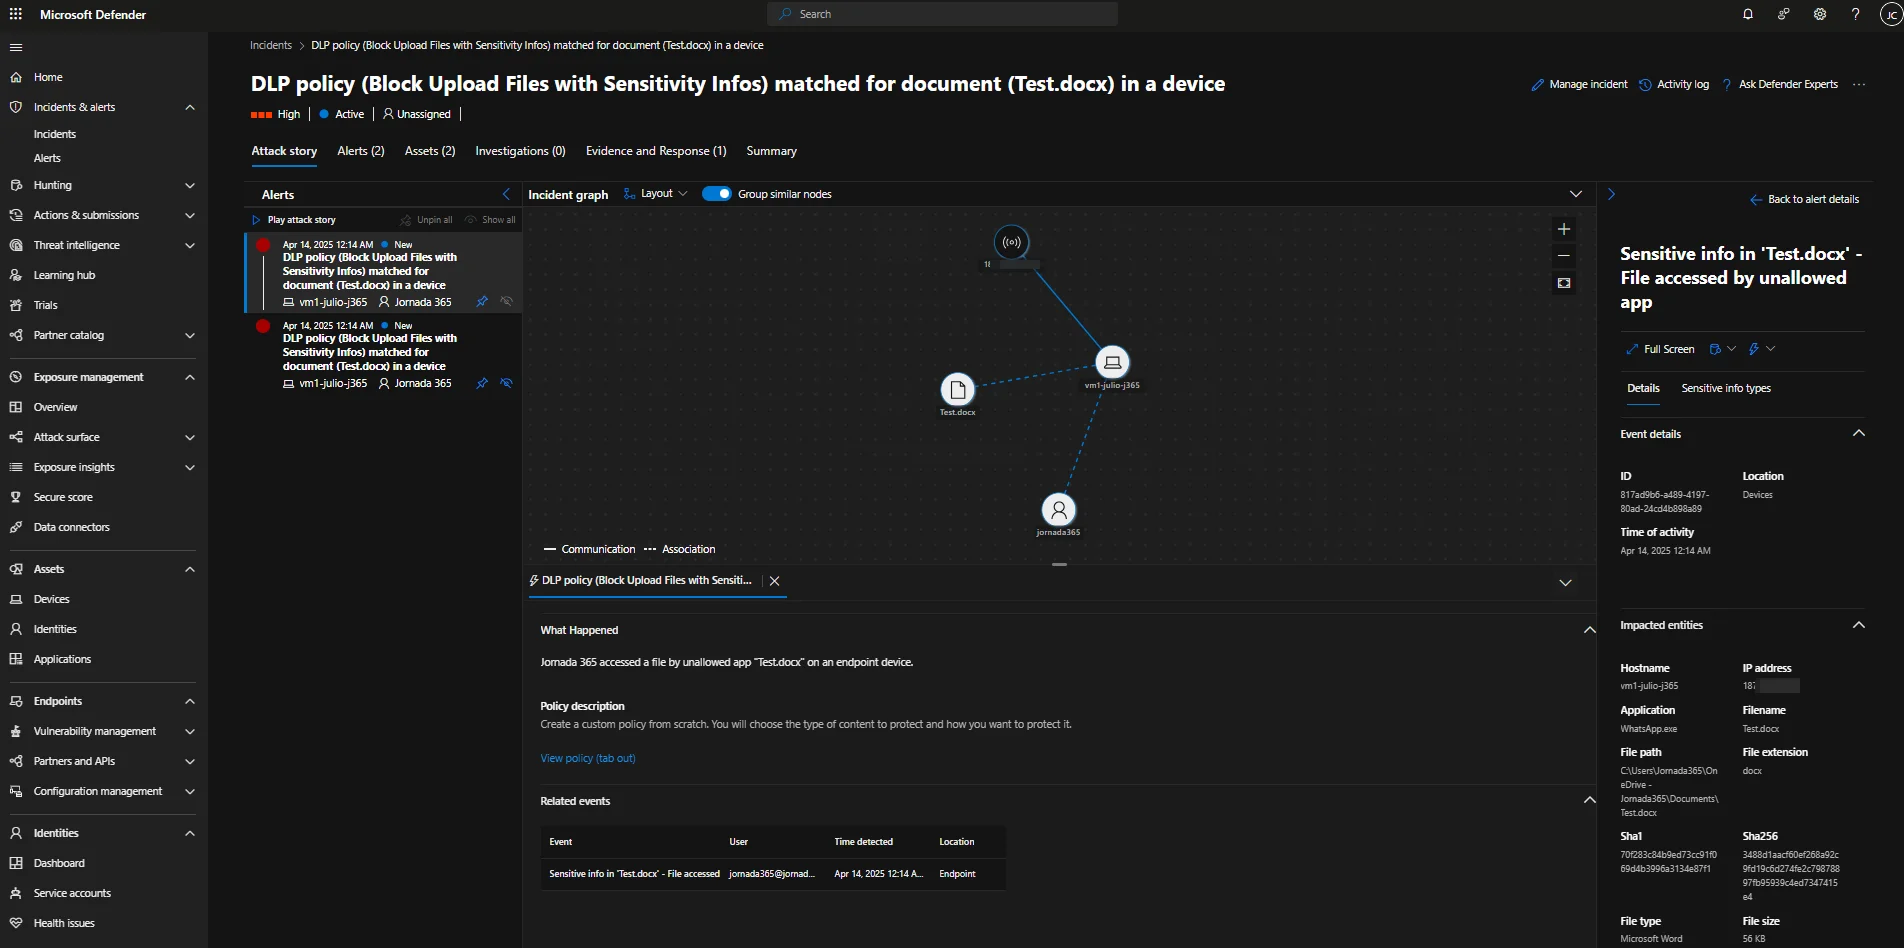Collapse the Impacted entities section

[x=1859, y=625]
